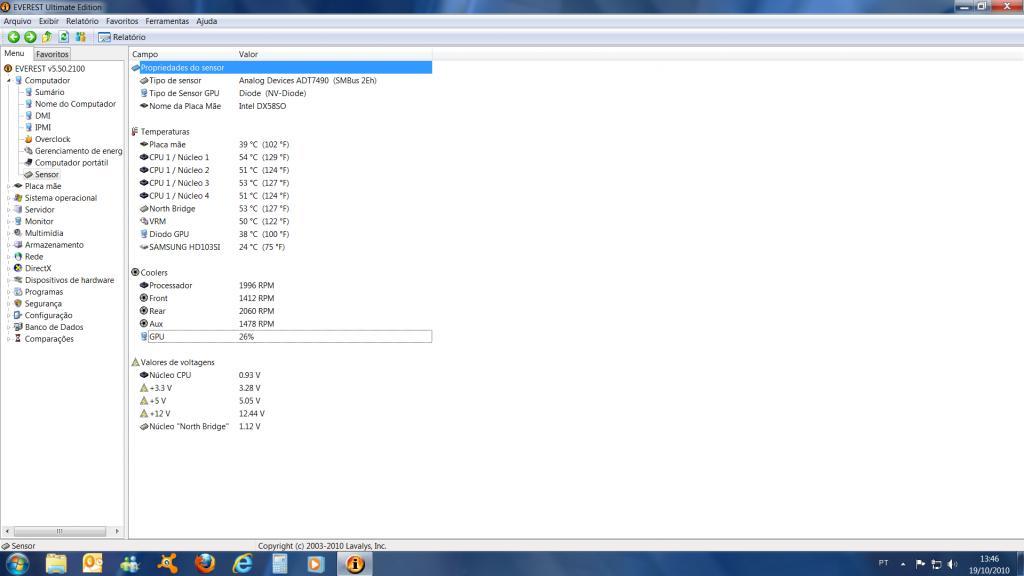Refresh the sensor readings
The height and width of the screenshot is (576, 1024).
coord(64,37)
